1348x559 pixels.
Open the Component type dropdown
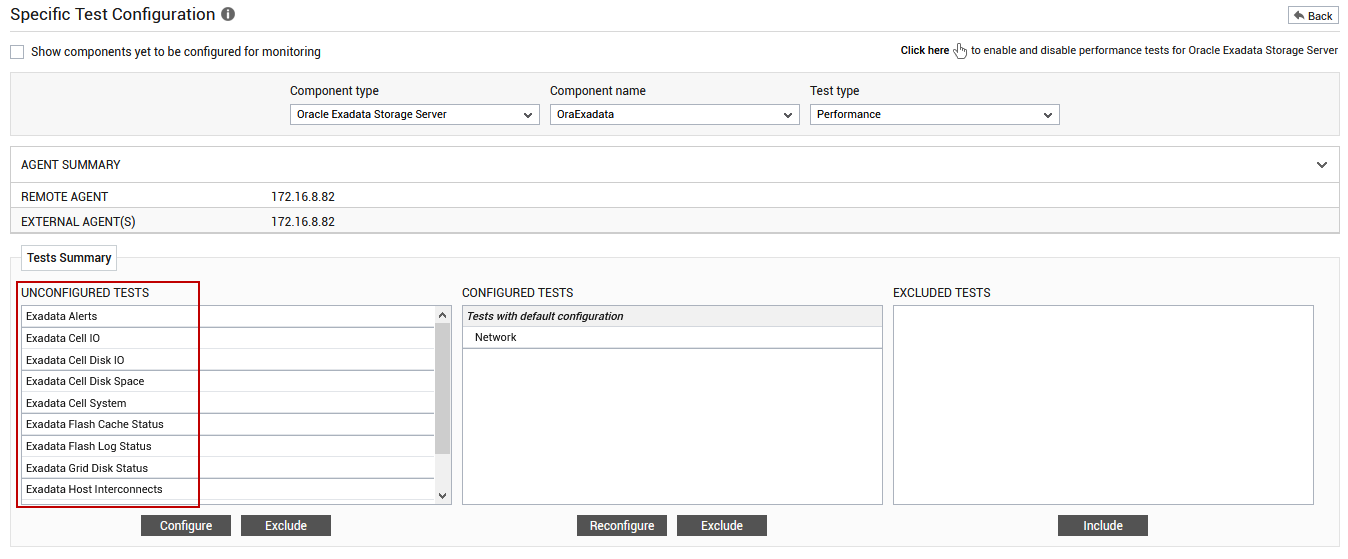click(x=415, y=115)
